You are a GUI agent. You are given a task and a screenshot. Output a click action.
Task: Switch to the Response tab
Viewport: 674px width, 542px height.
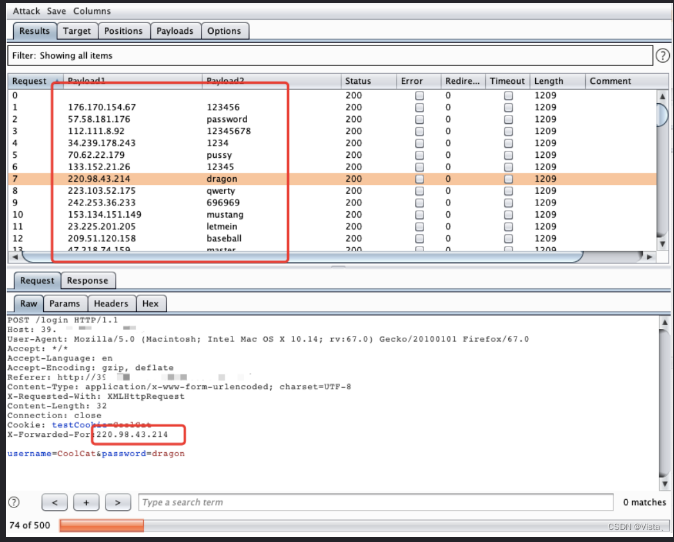click(x=88, y=281)
